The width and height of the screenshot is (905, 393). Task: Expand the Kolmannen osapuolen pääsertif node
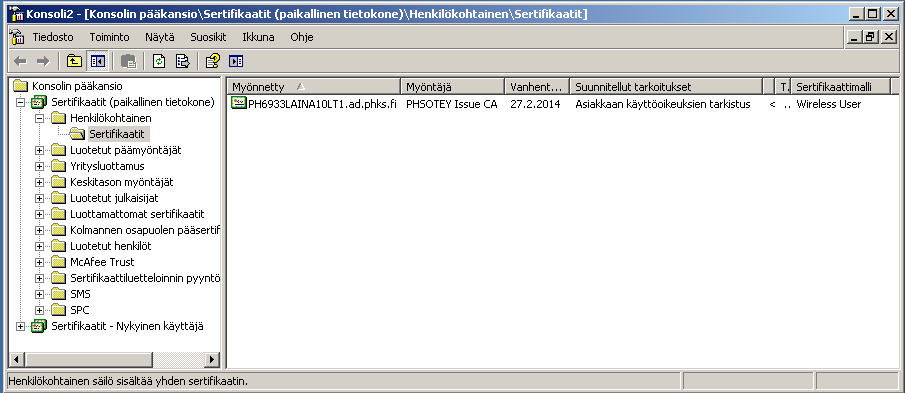point(39,230)
